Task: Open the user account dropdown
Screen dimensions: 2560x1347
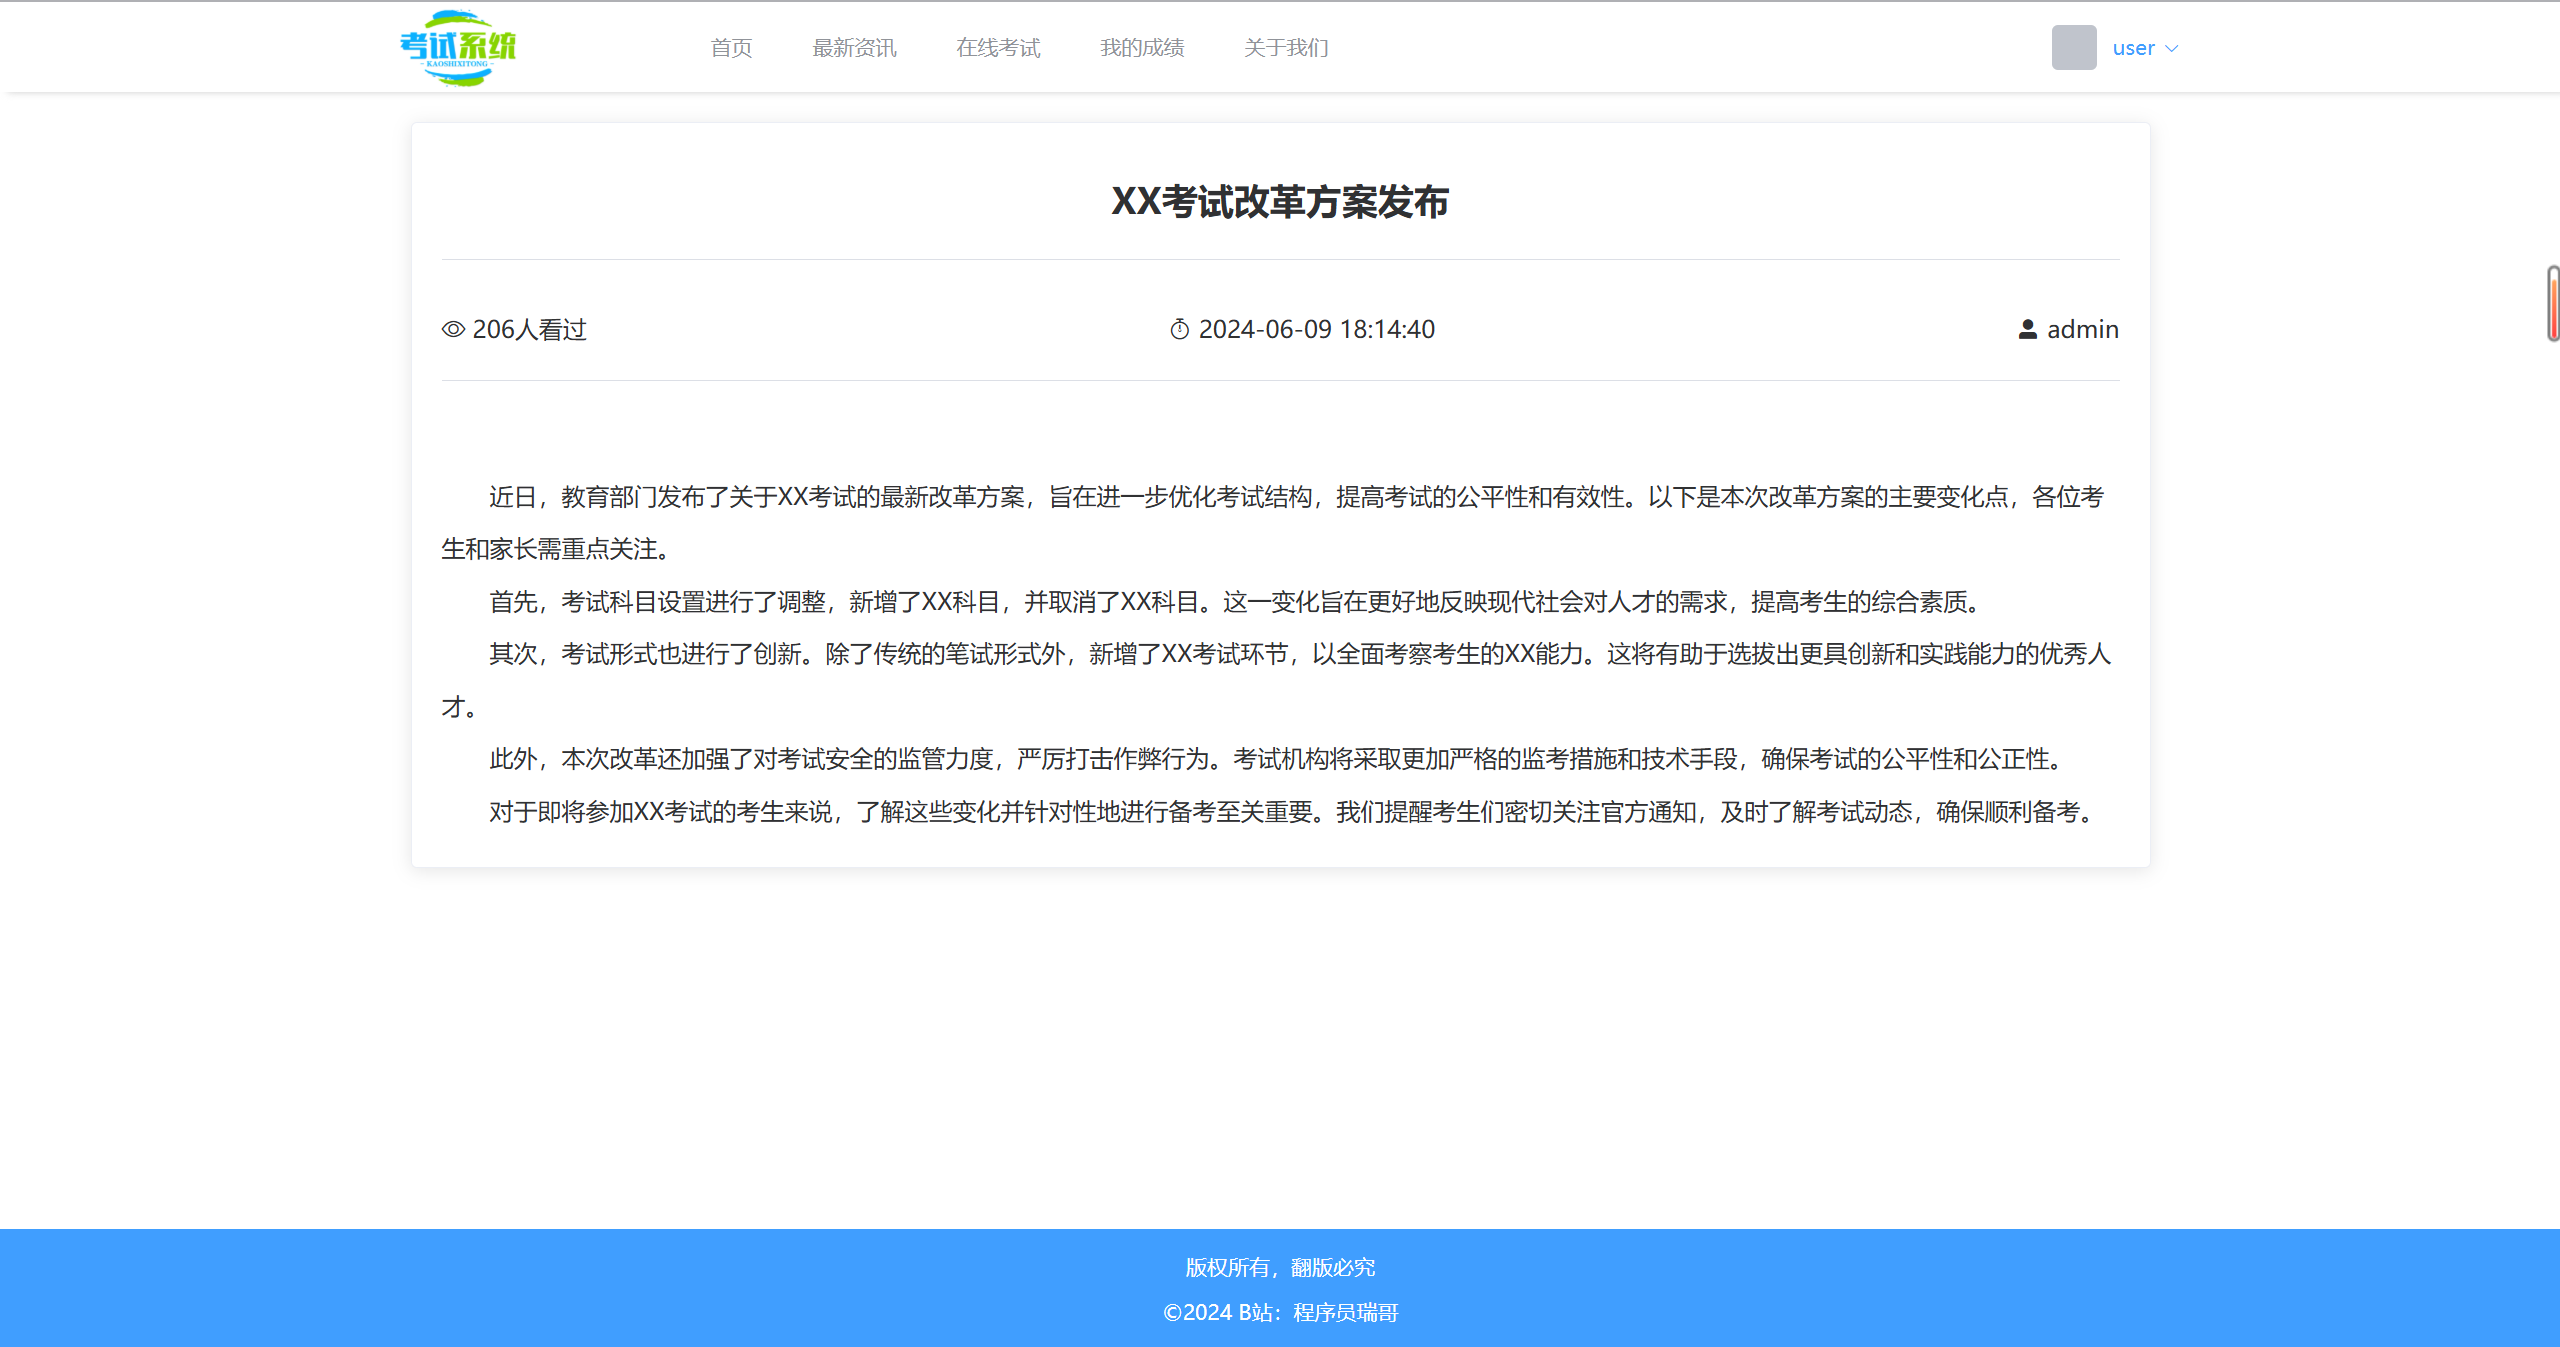Action: tap(2145, 48)
